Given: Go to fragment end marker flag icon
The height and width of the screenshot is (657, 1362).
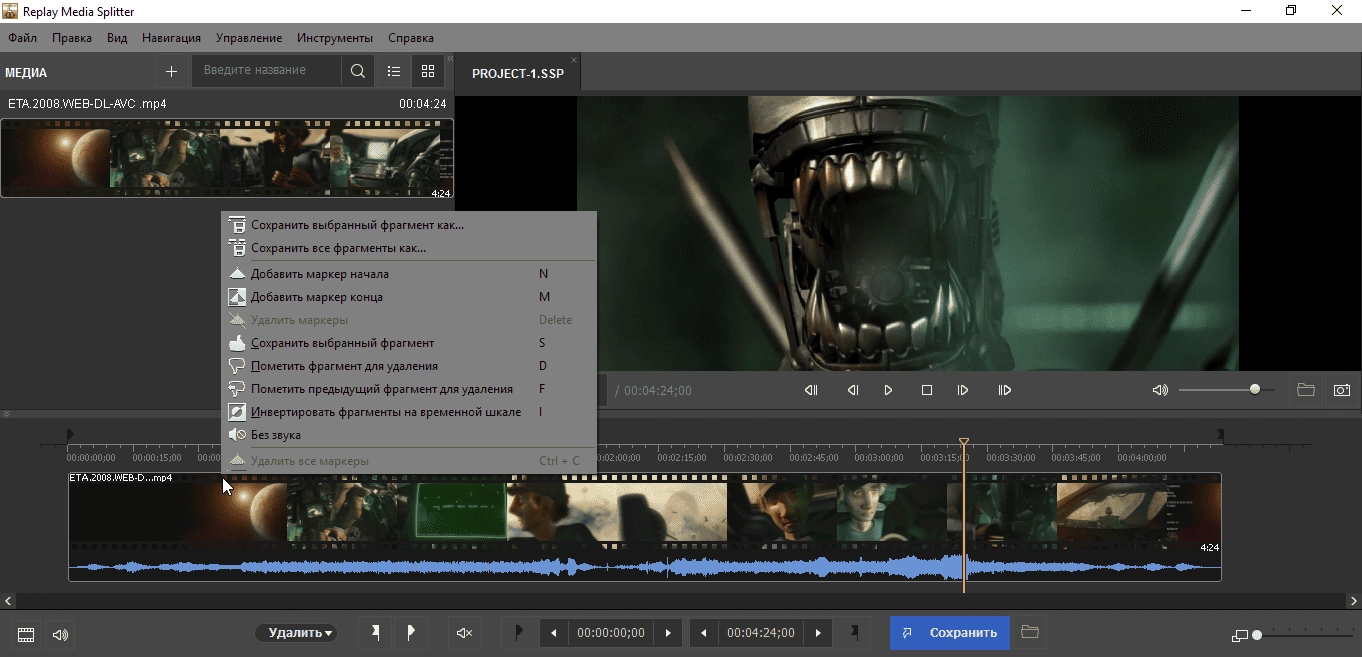Looking at the screenshot, I should click(x=854, y=633).
